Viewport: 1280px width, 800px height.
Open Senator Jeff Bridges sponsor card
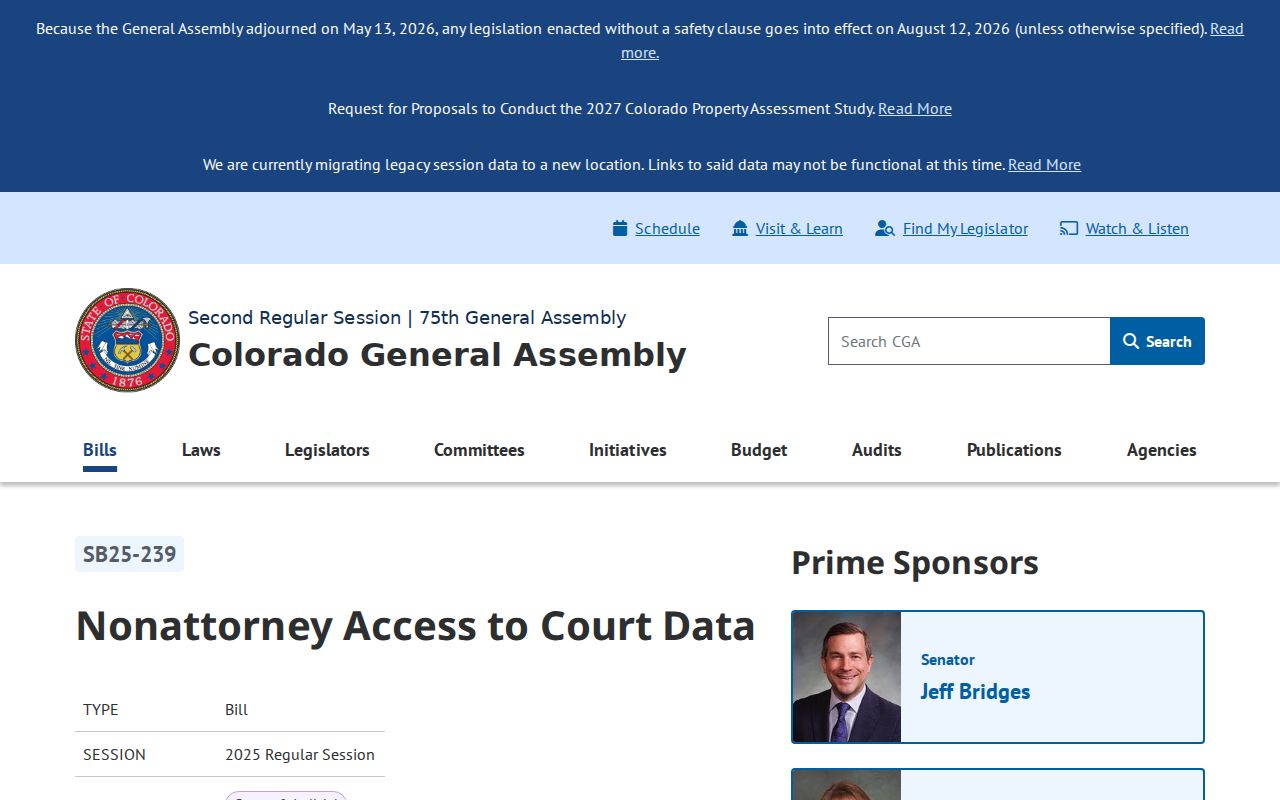pos(998,677)
